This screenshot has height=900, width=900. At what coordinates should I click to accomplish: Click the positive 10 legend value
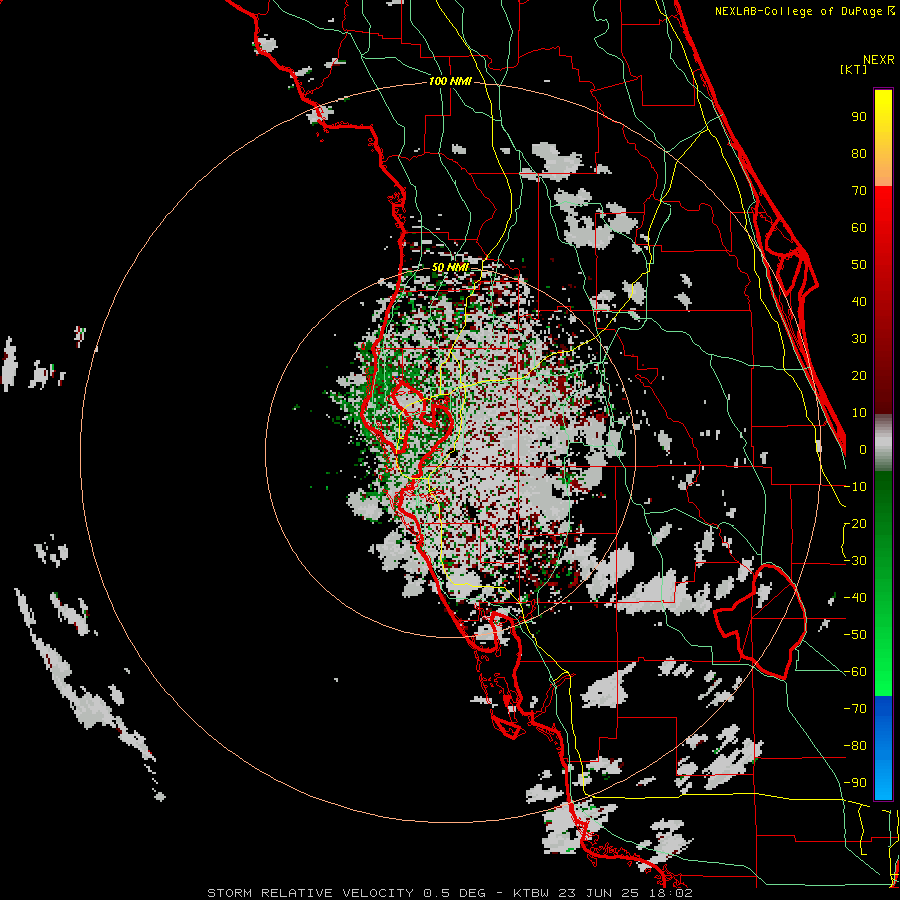click(859, 413)
